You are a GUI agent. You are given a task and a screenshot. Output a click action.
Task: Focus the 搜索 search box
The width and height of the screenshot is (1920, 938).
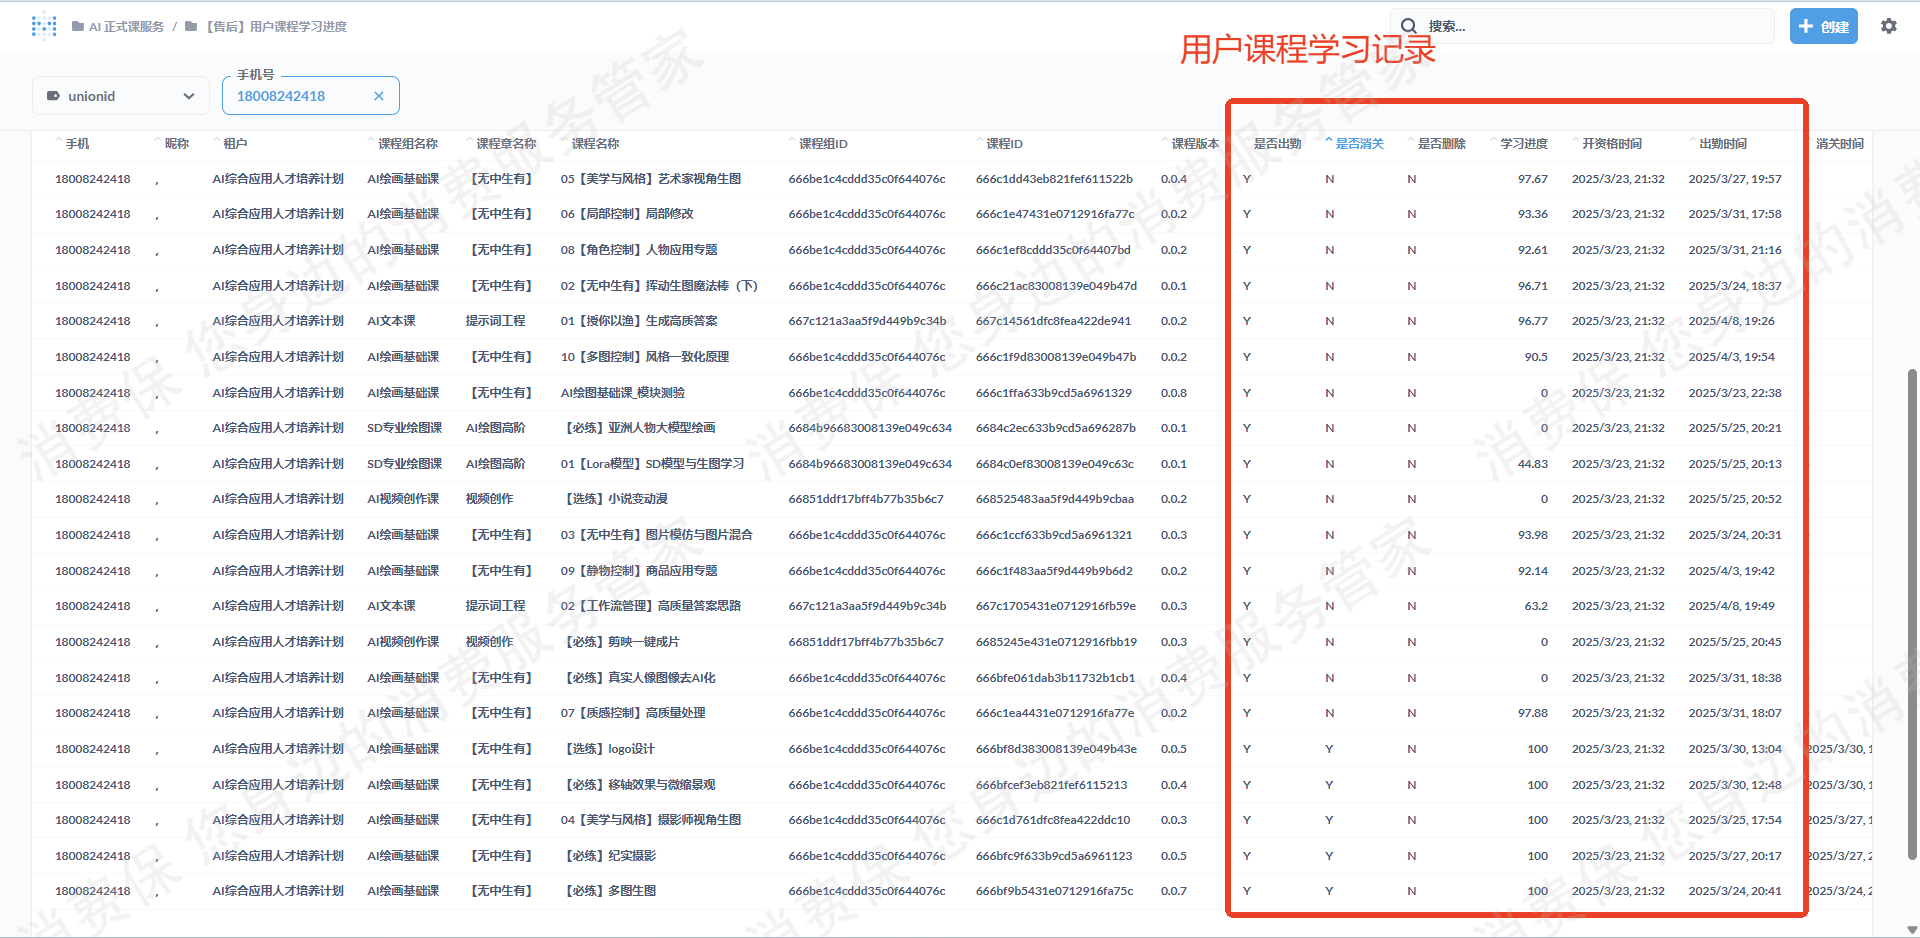point(1590,26)
